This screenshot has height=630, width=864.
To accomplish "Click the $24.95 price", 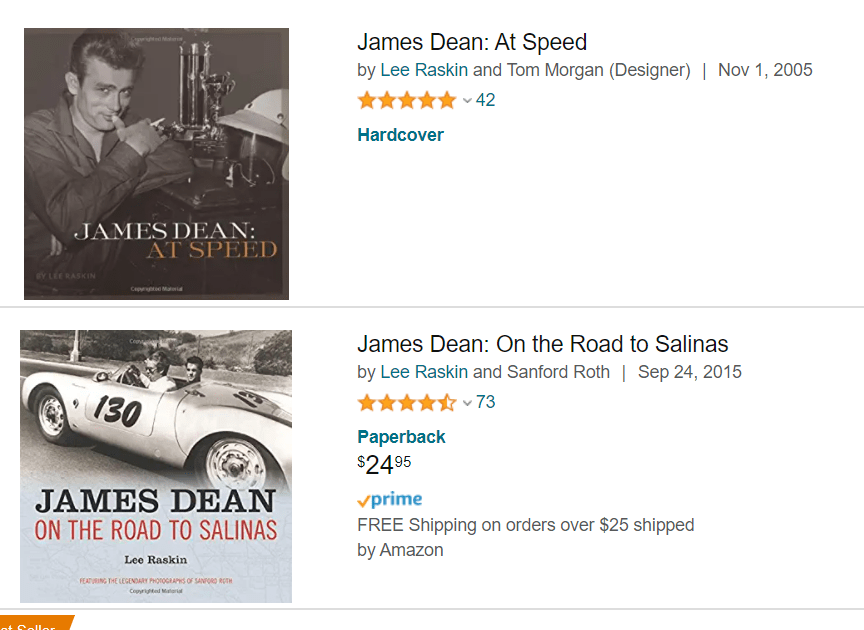I will pyautogui.click(x=384, y=465).
